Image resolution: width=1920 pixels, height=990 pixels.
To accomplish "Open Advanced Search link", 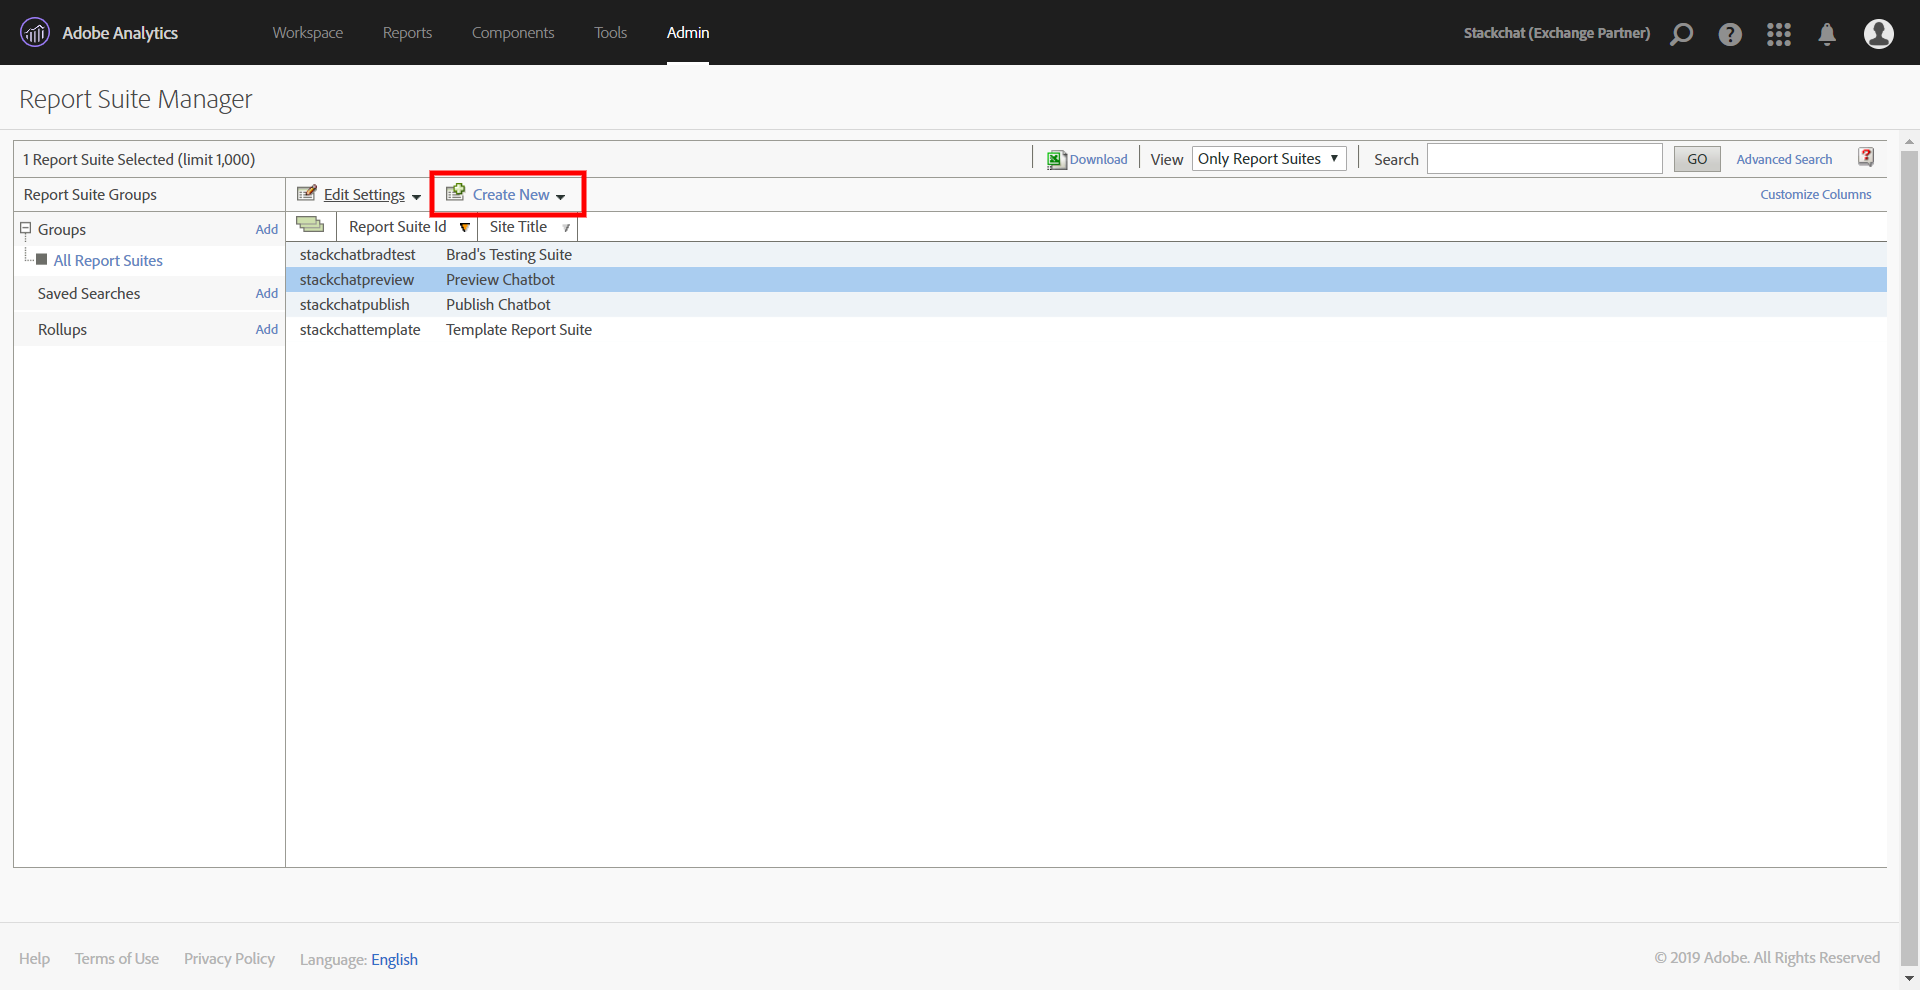I will 1784,160.
